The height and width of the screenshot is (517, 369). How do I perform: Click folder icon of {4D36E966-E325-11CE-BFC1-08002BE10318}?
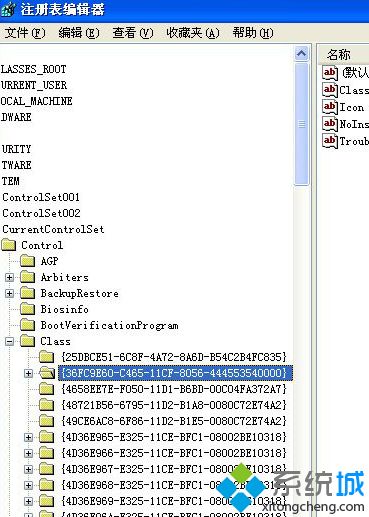[x=46, y=453]
